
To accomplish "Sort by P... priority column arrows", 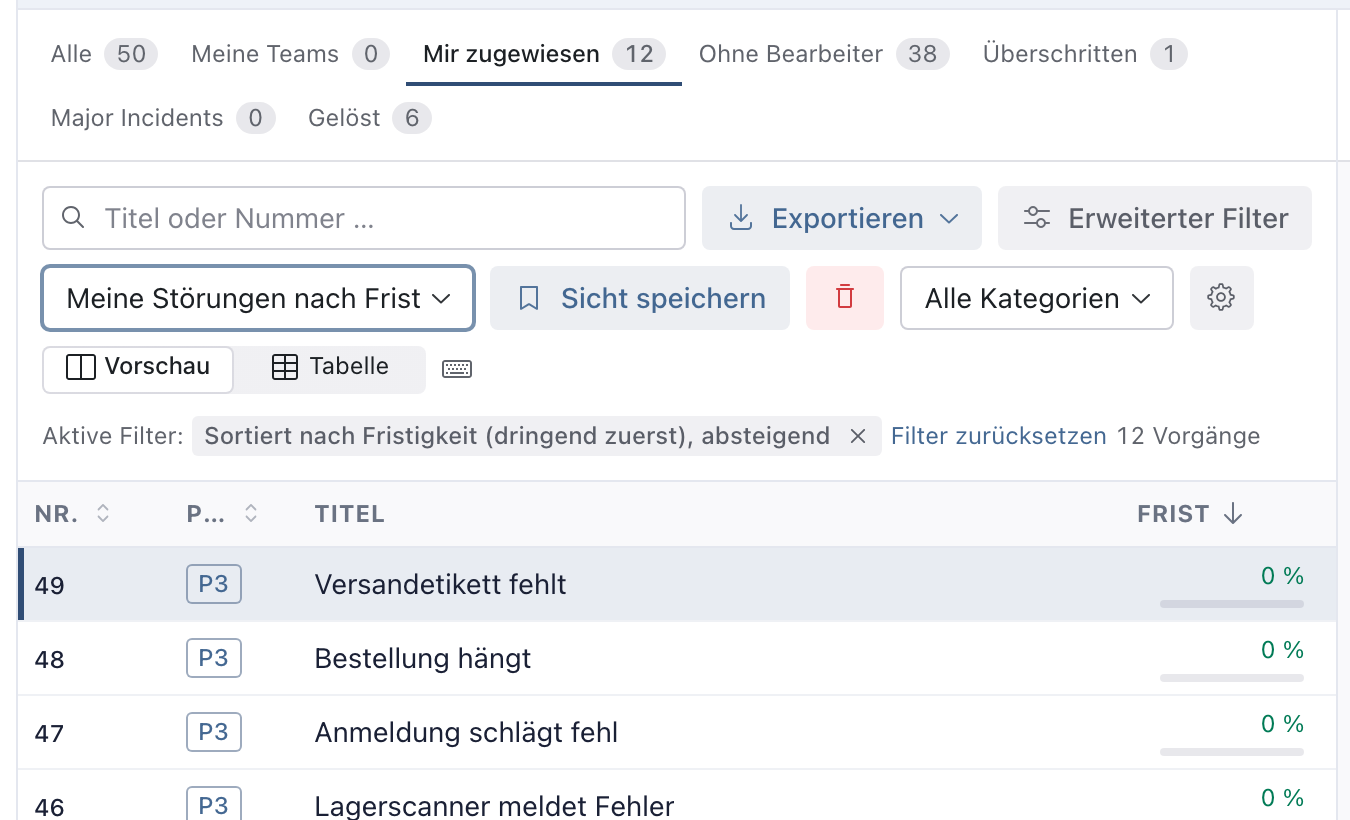I will click(x=251, y=514).
